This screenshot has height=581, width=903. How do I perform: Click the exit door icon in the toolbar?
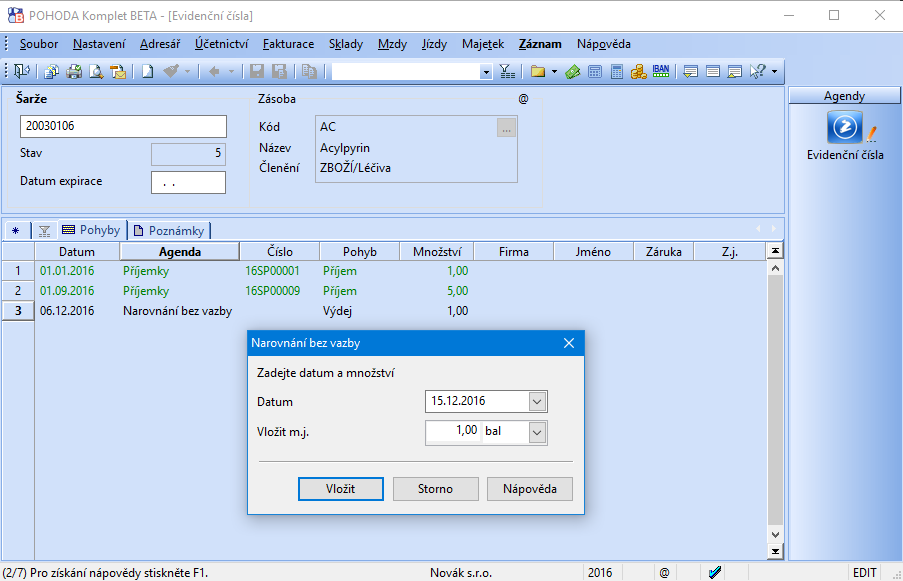coord(21,71)
